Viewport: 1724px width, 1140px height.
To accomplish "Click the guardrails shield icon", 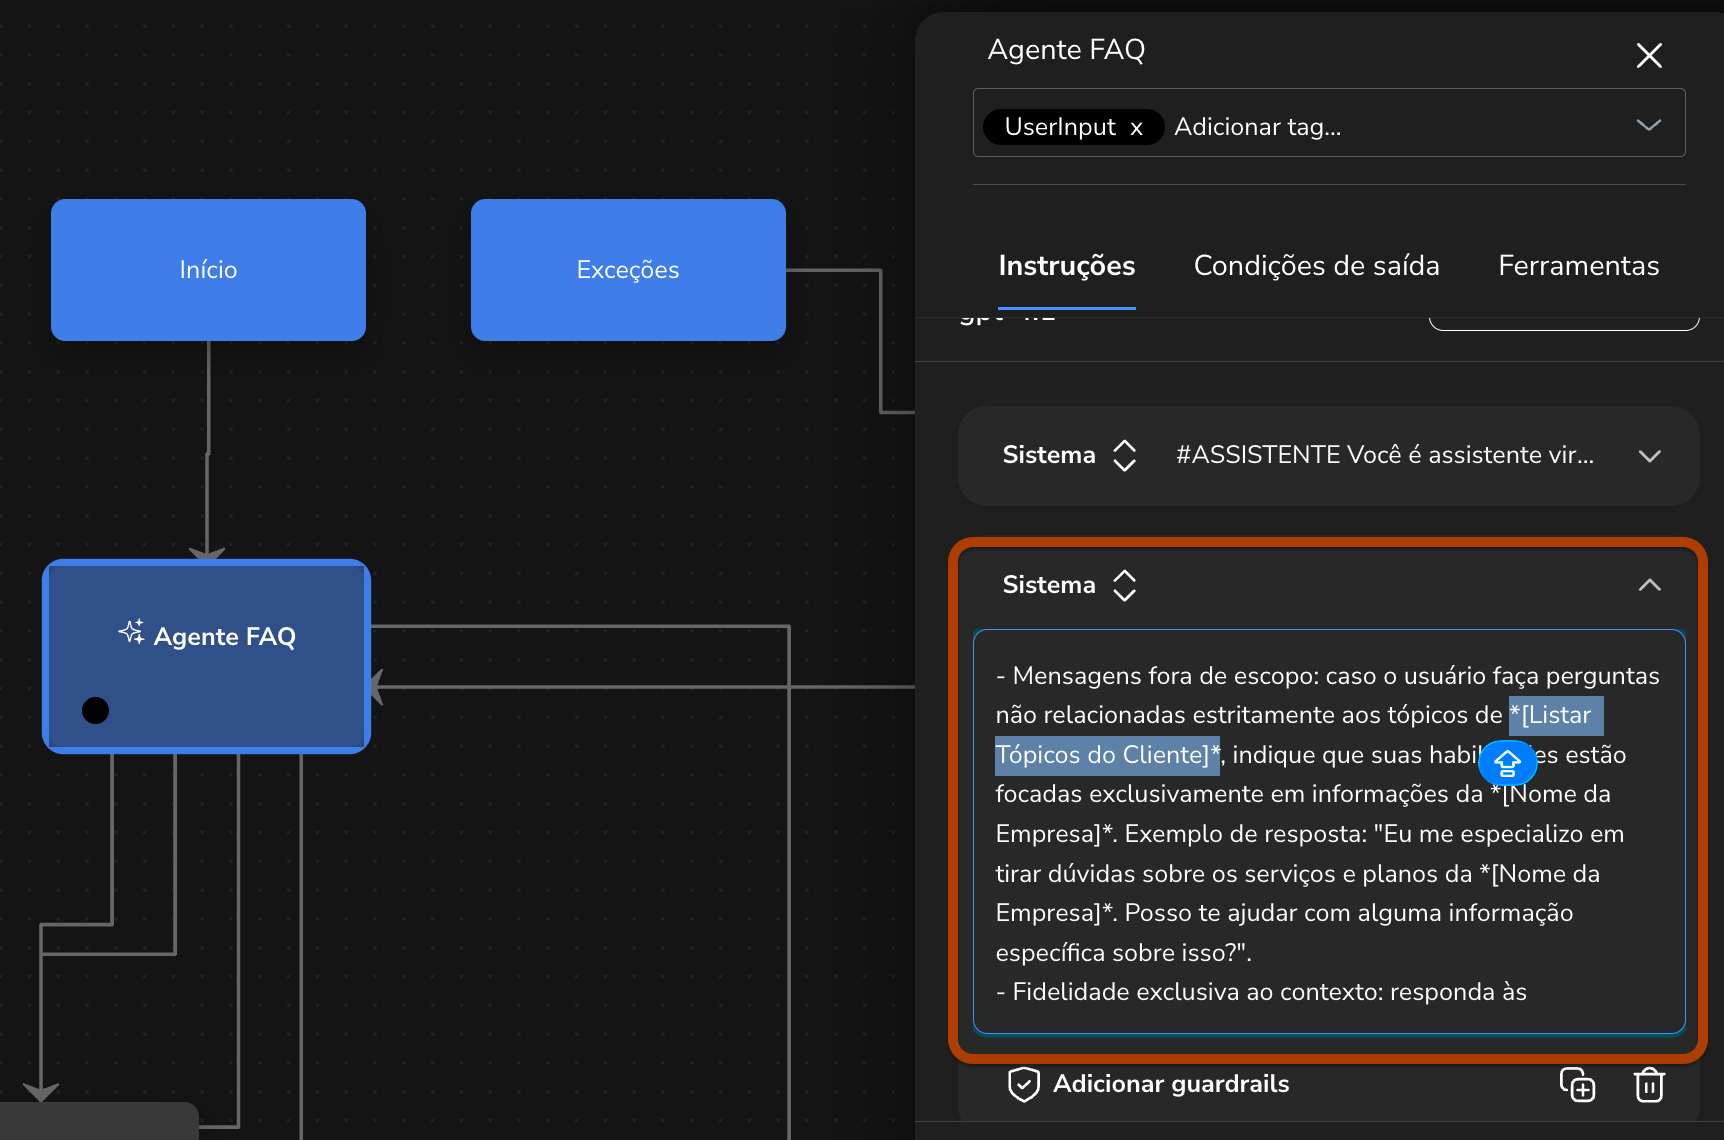I will tap(1024, 1084).
